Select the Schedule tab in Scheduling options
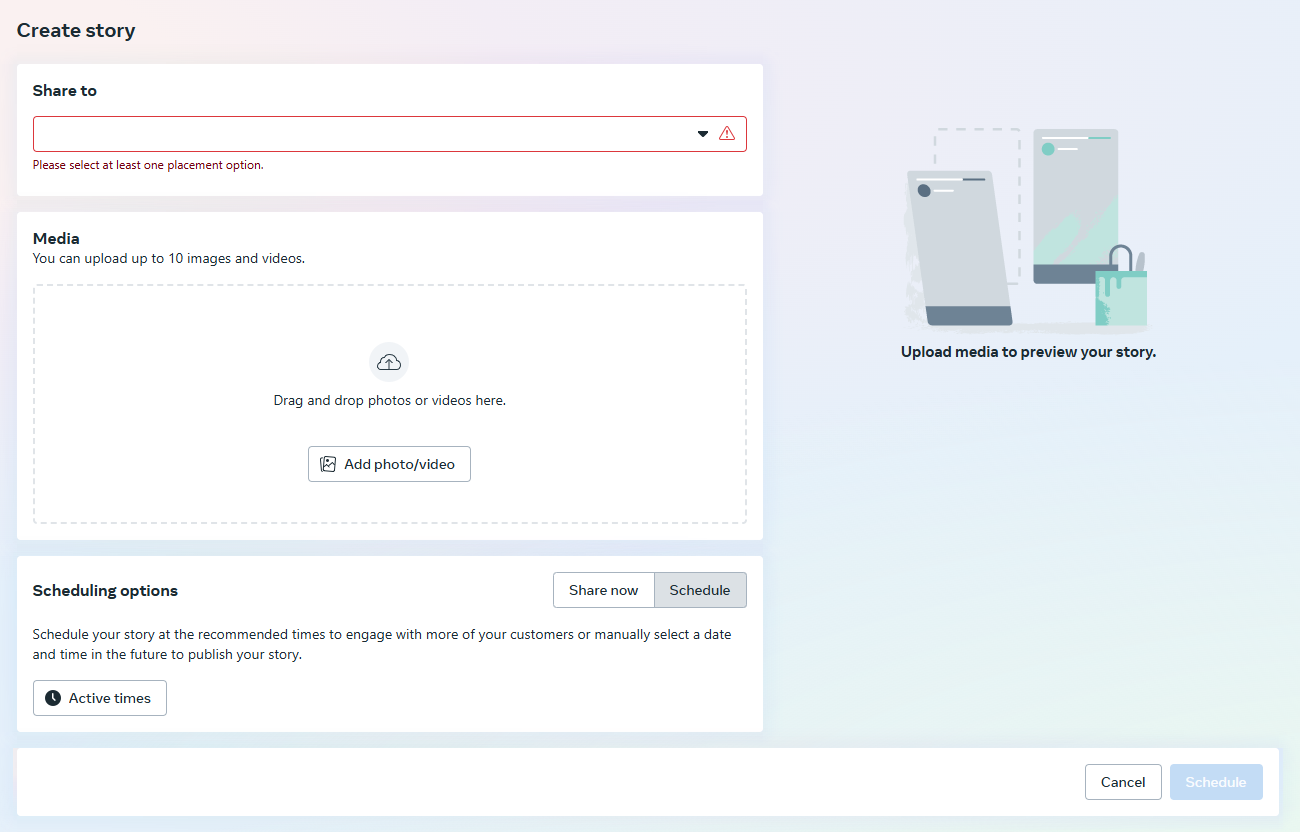Image resolution: width=1300 pixels, height=832 pixels. tap(700, 590)
